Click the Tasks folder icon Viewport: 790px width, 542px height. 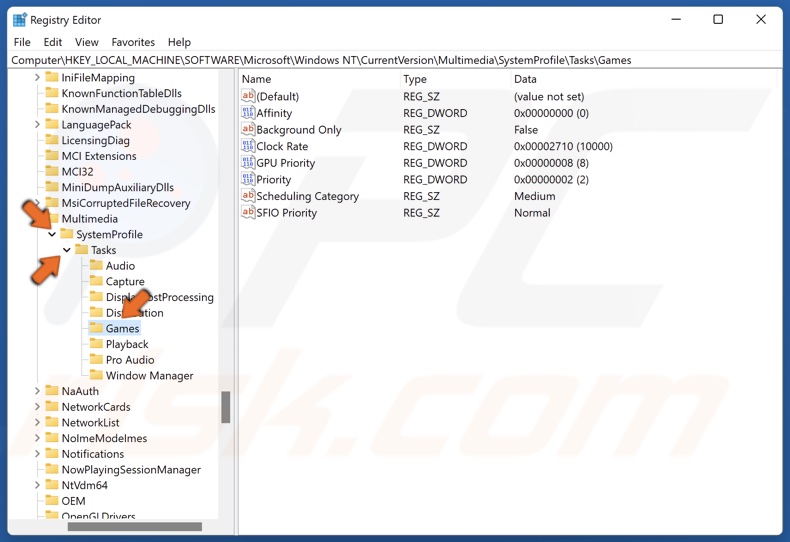[x=81, y=249]
